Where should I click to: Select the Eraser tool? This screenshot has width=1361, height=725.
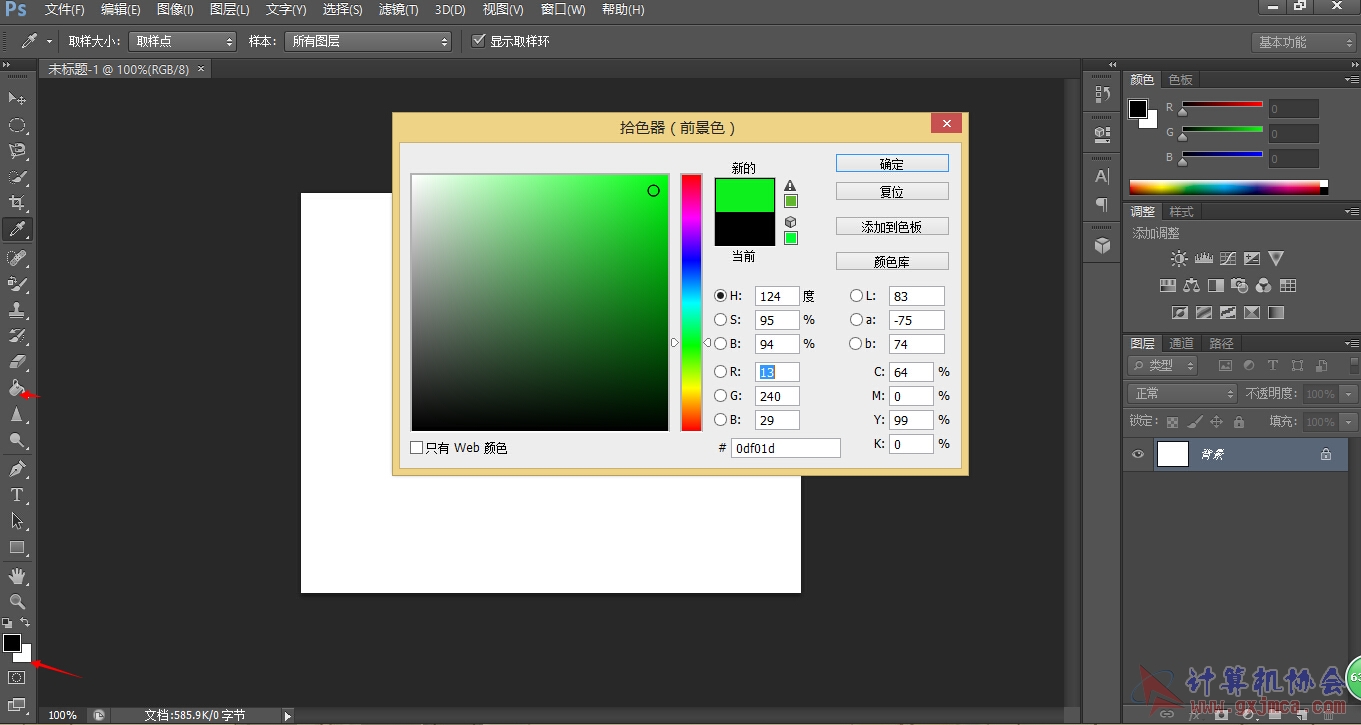pos(17,362)
